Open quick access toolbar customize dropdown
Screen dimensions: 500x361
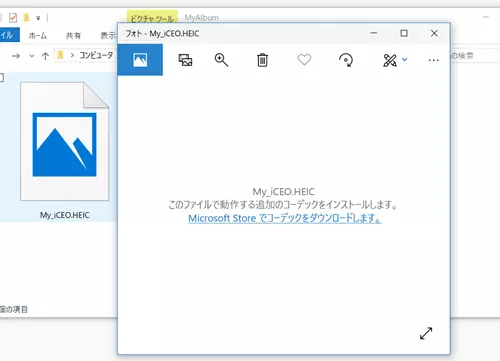point(38,18)
